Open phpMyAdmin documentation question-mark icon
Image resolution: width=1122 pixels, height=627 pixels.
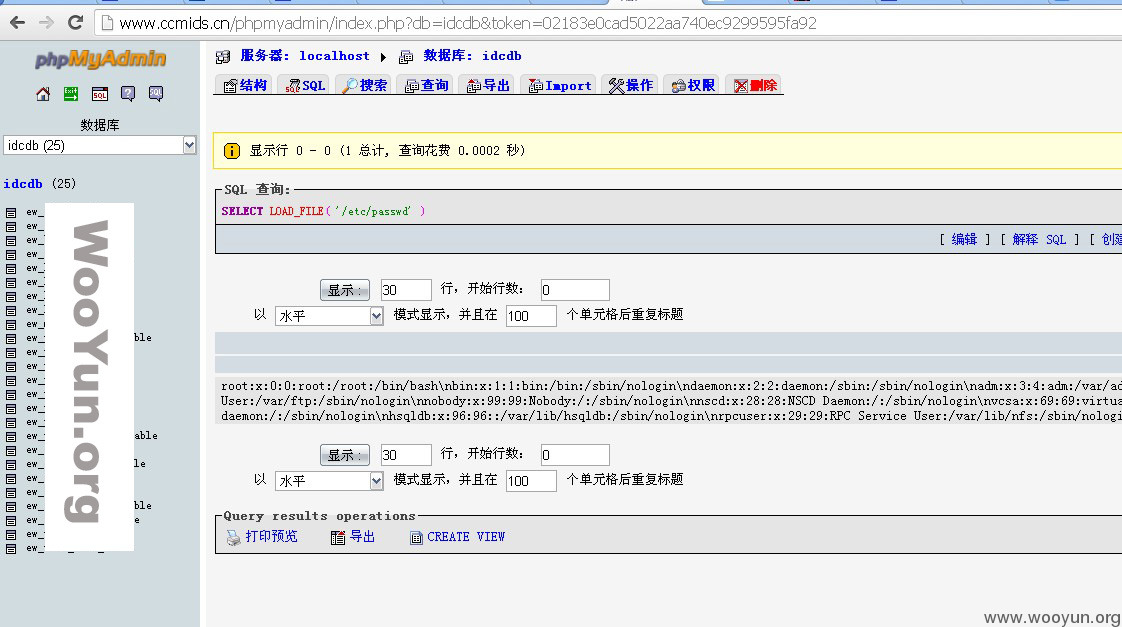coord(127,94)
